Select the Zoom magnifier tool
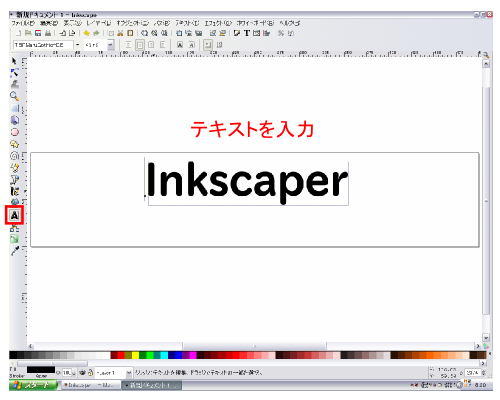The image size is (500, 400). pos(14,96)
